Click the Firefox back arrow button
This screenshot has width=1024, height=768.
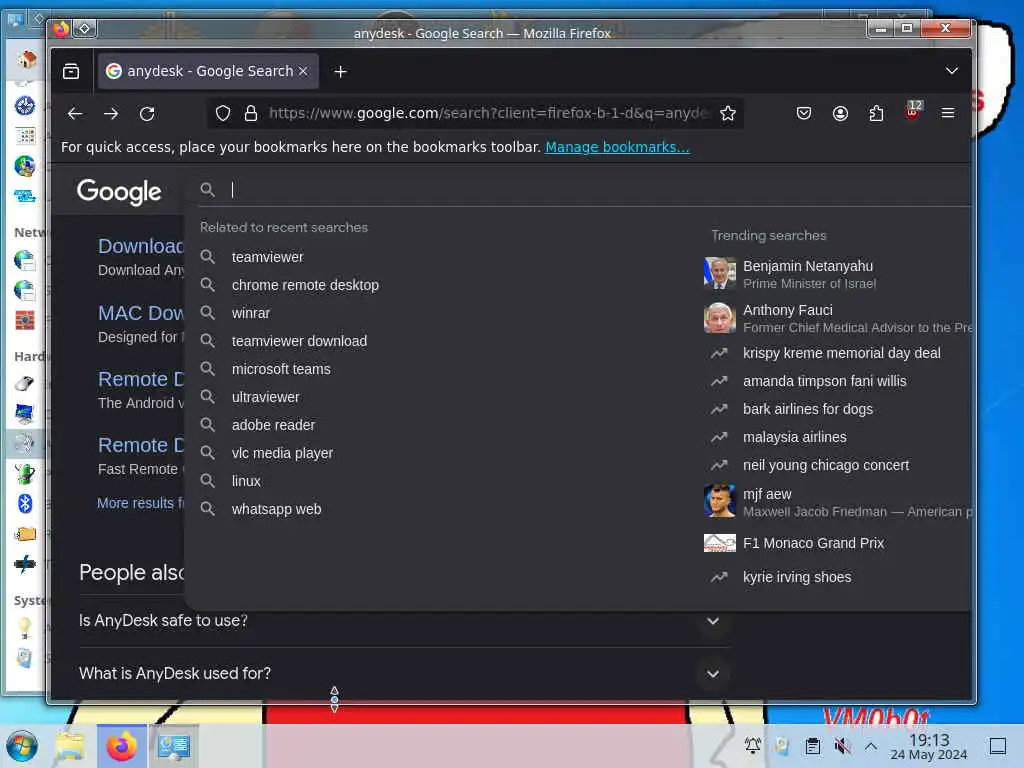click(x=75, y=114)
